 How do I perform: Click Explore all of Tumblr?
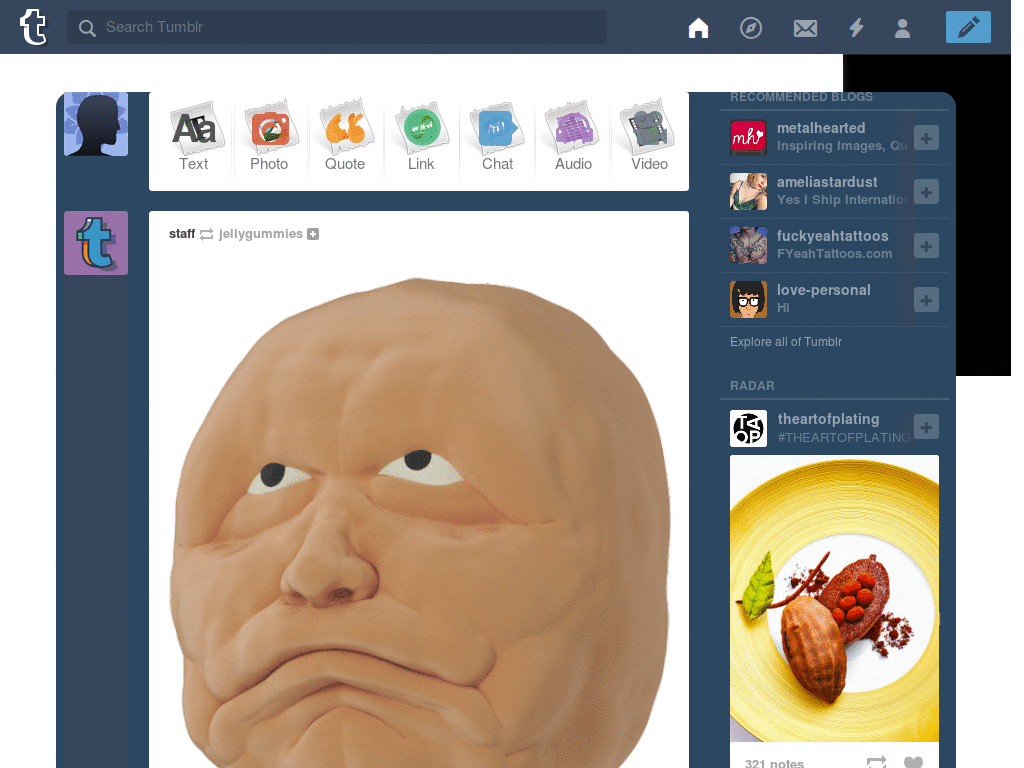(x=786, y=342)
